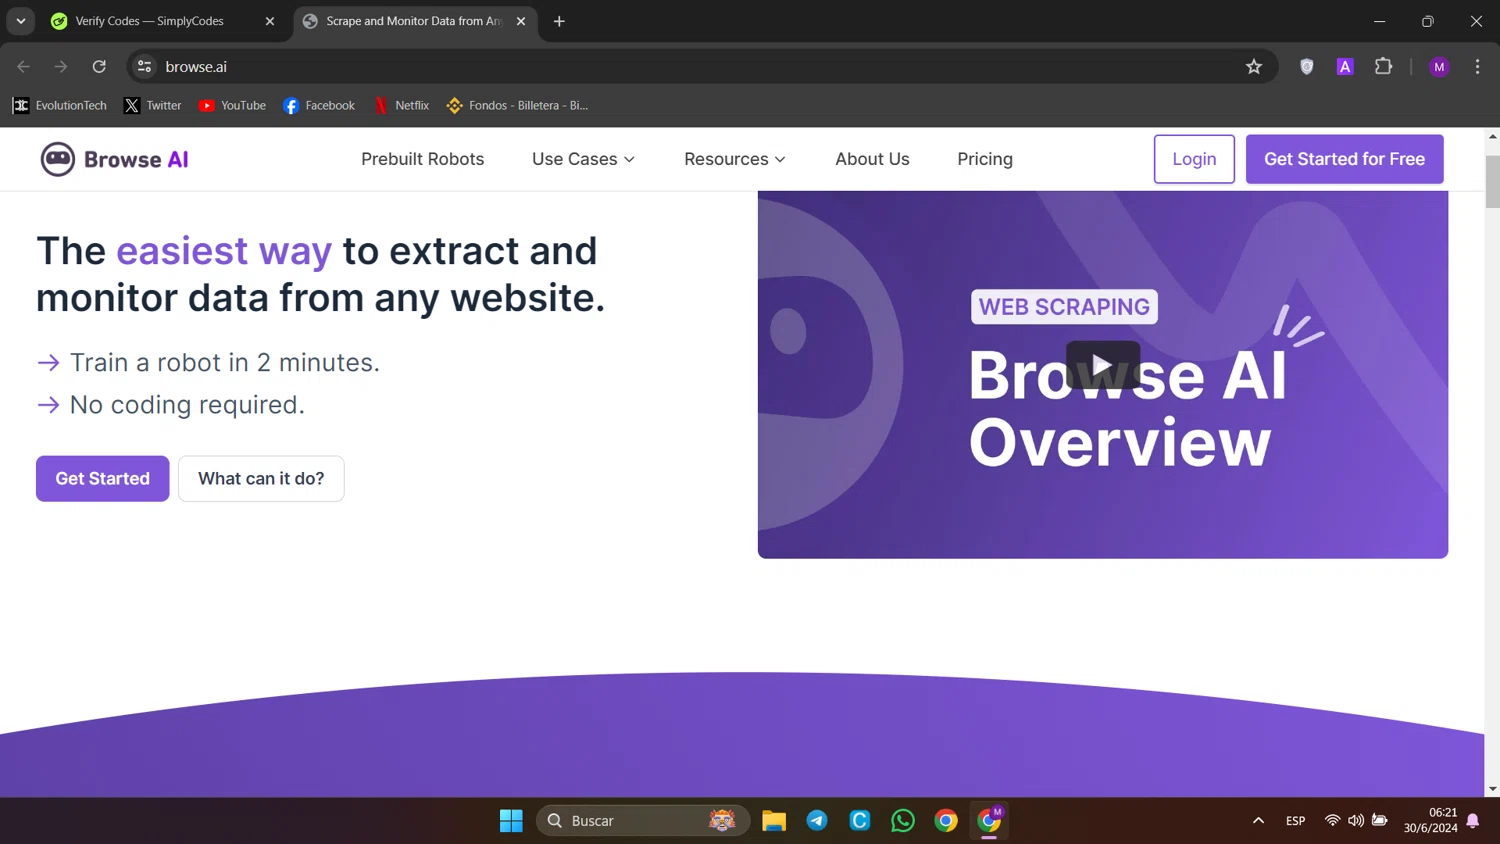Open File Explorer from the taskbar
The image size is (1500, 844).
[774, 821]
